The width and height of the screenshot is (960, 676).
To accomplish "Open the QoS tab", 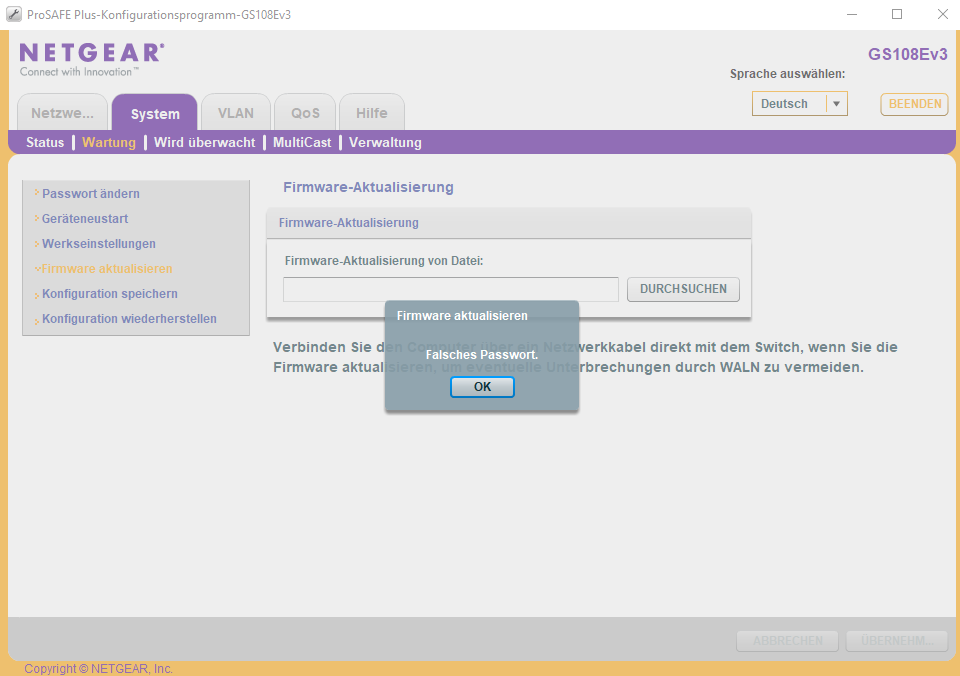I will [x=305, y=113].
